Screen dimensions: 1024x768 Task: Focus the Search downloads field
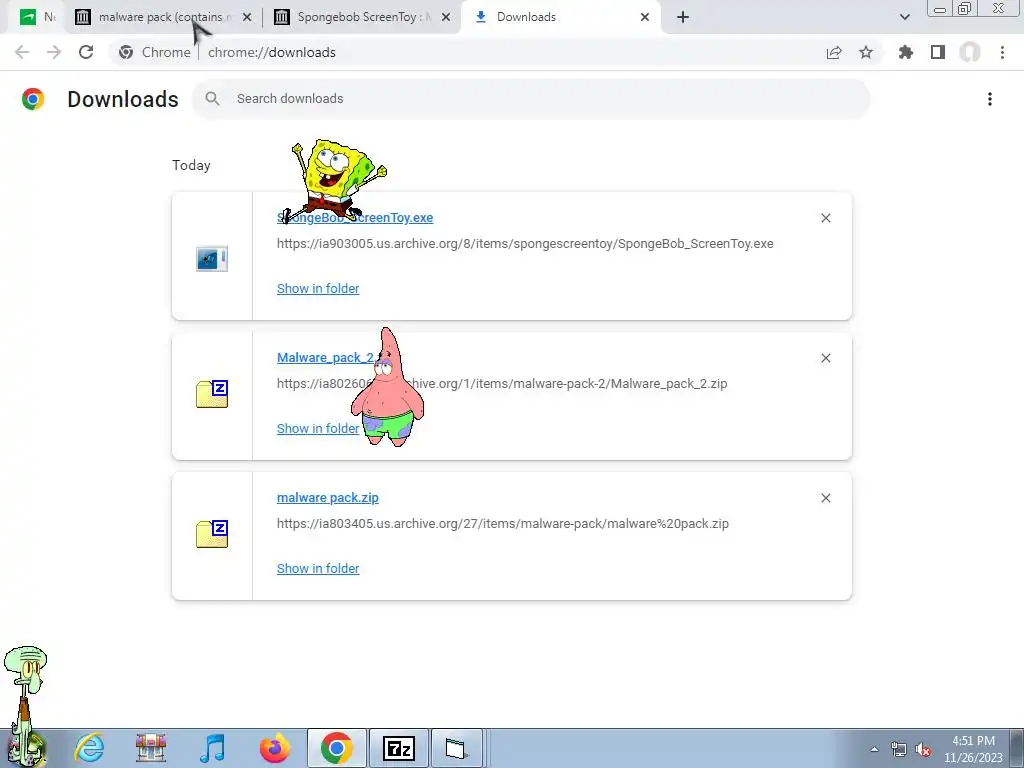pyautogui.click(x=531, y=99)
